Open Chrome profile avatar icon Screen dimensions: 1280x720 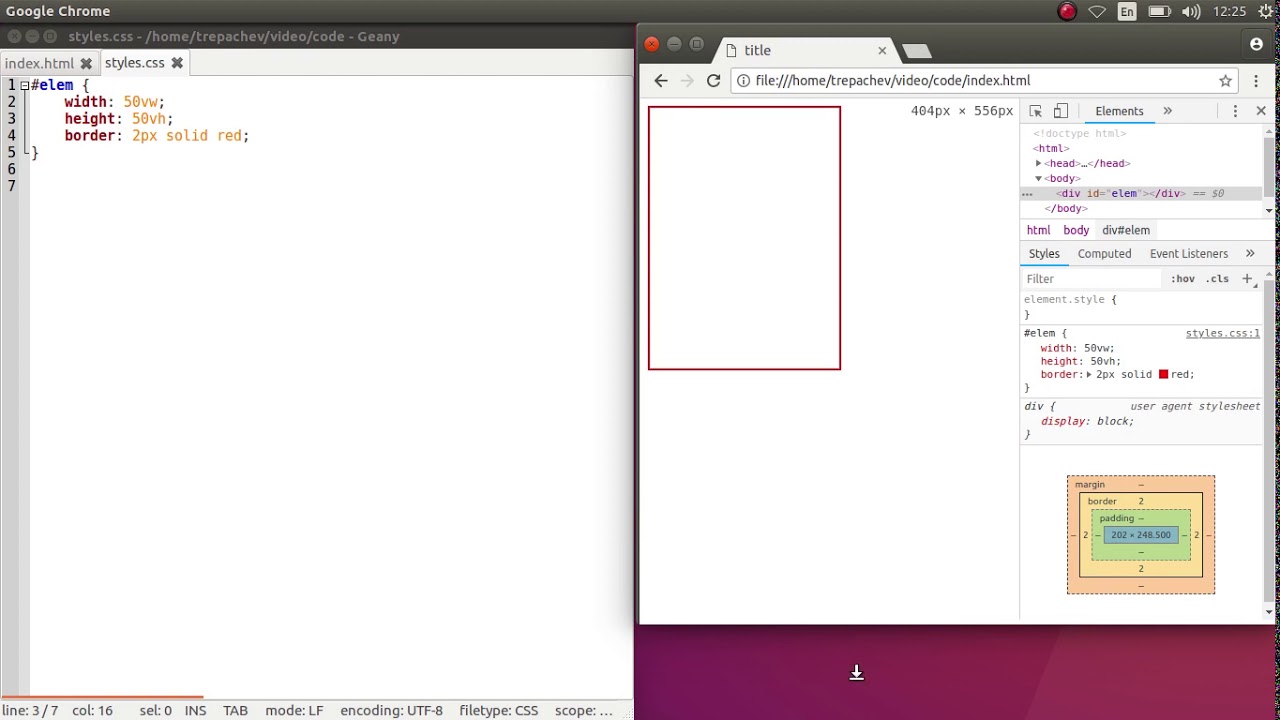tap(1256, 44)
